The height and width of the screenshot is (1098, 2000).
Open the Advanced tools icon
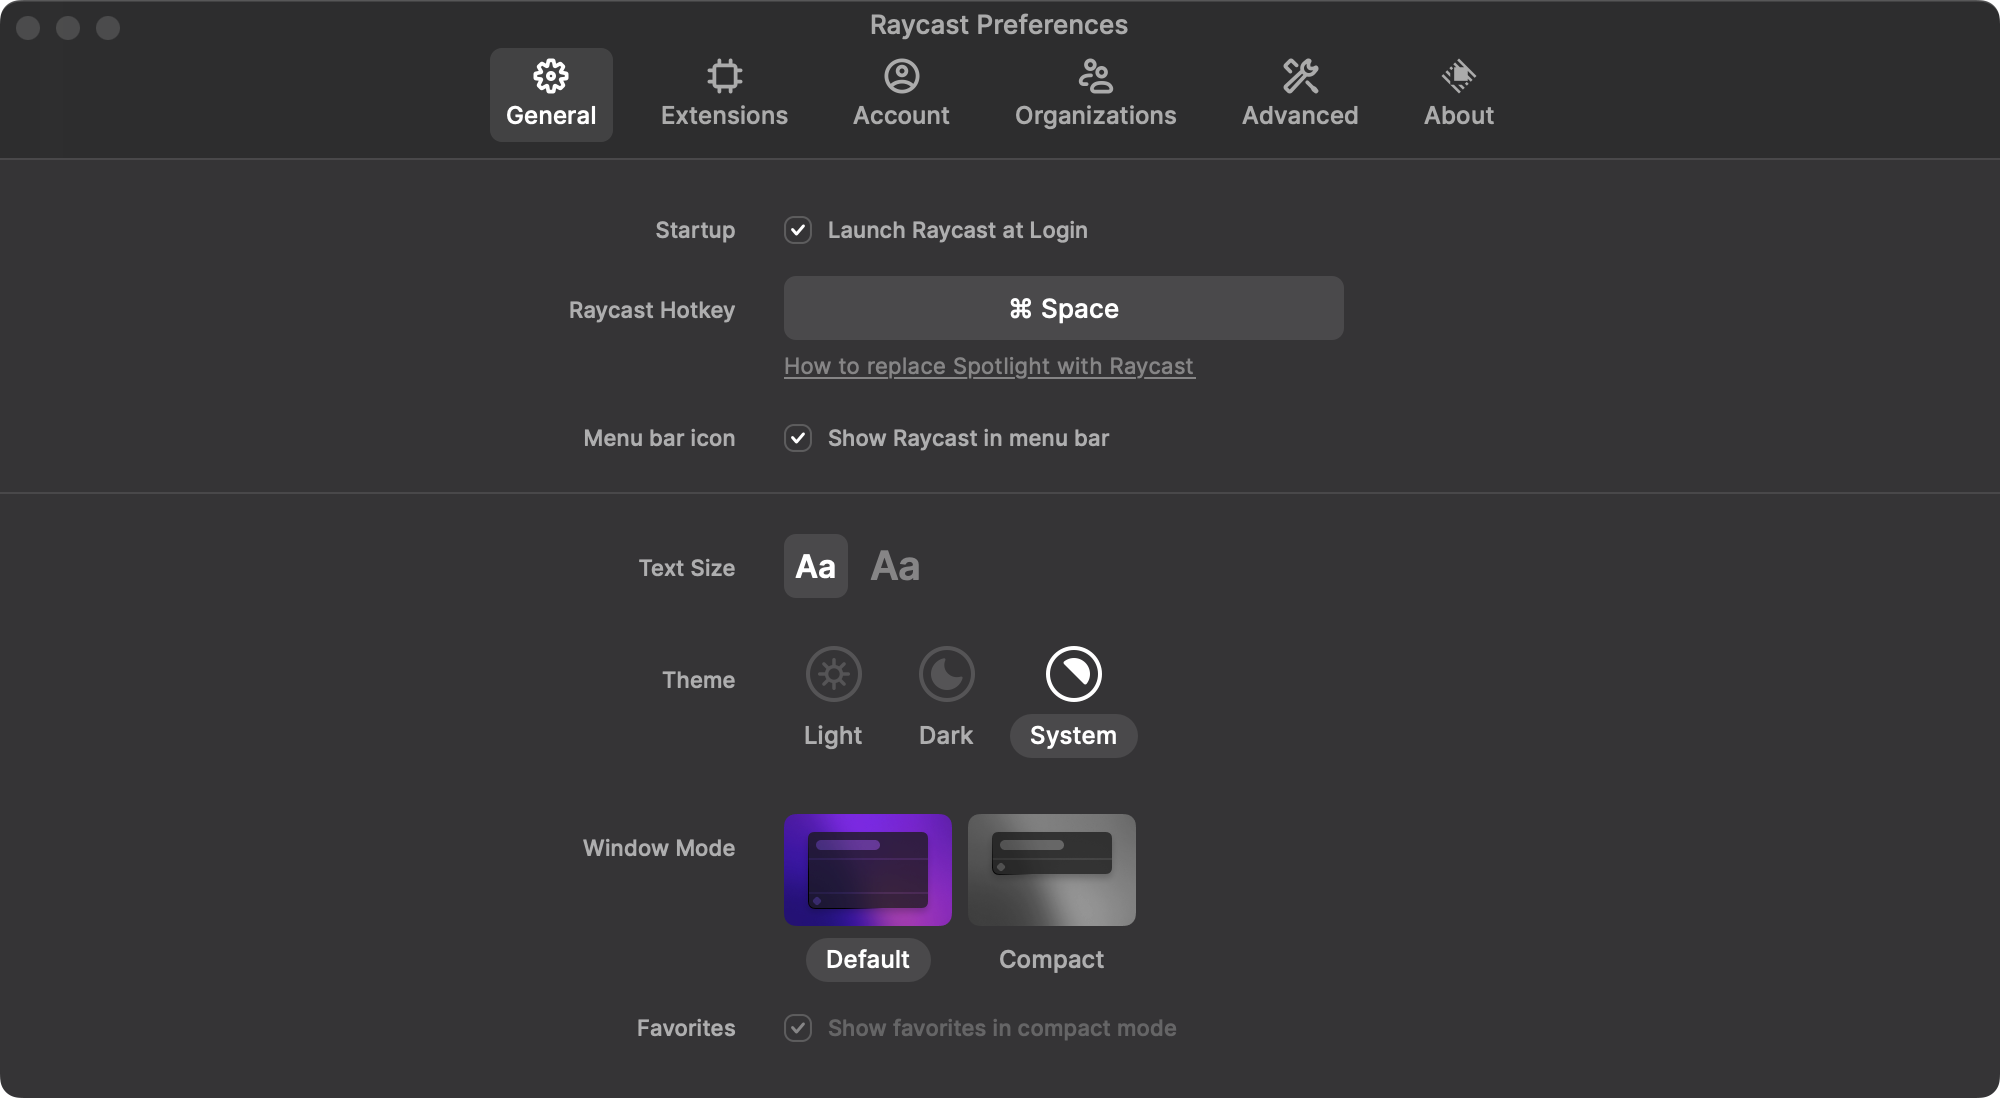pyautogui.click(x=1300, y=76)
